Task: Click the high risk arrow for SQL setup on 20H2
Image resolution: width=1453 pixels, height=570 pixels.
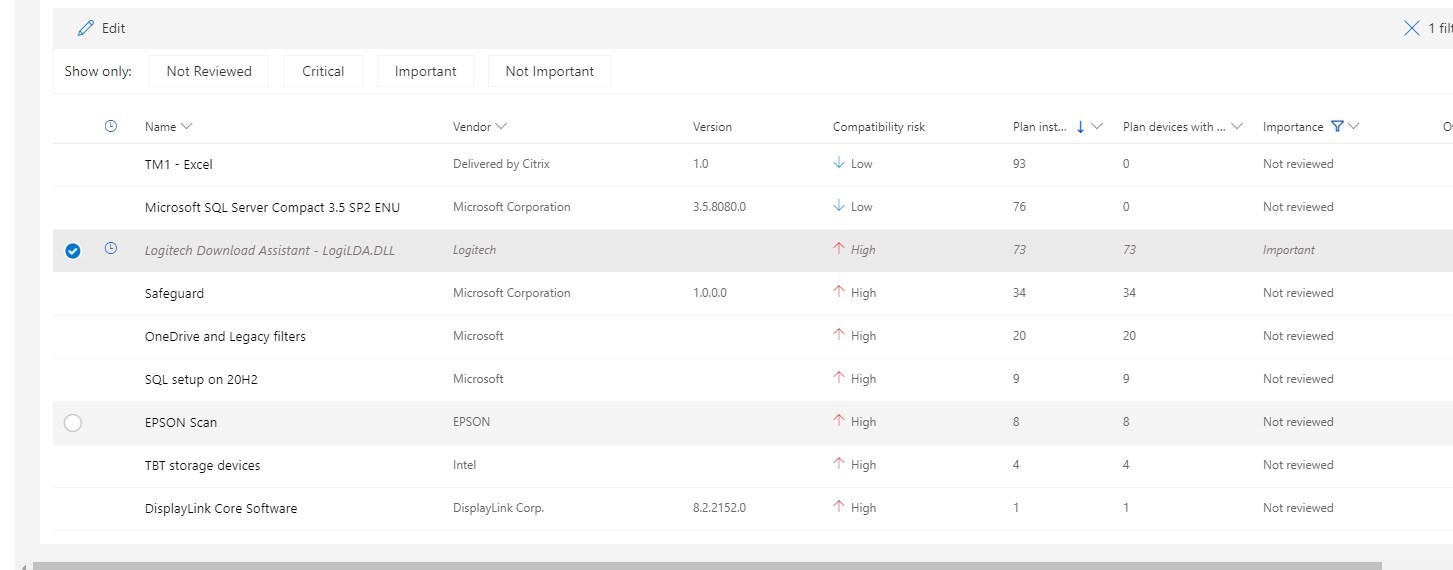Action: [x=839, y=378]
